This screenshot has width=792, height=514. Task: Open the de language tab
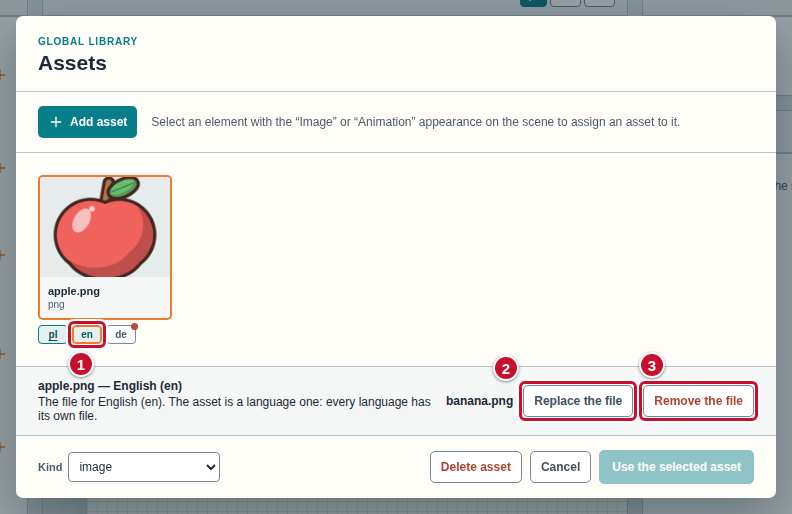pos(121,334)
